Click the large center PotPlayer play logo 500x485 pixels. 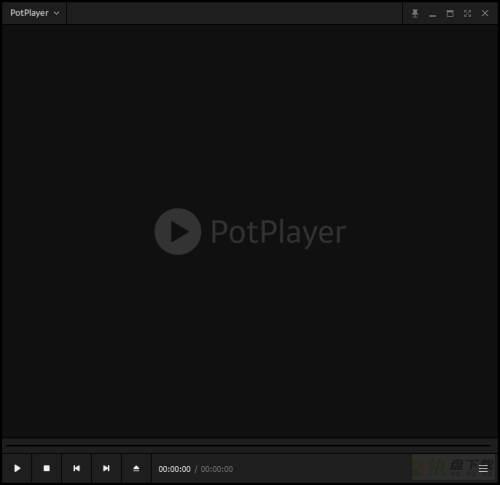pos(178,232)
